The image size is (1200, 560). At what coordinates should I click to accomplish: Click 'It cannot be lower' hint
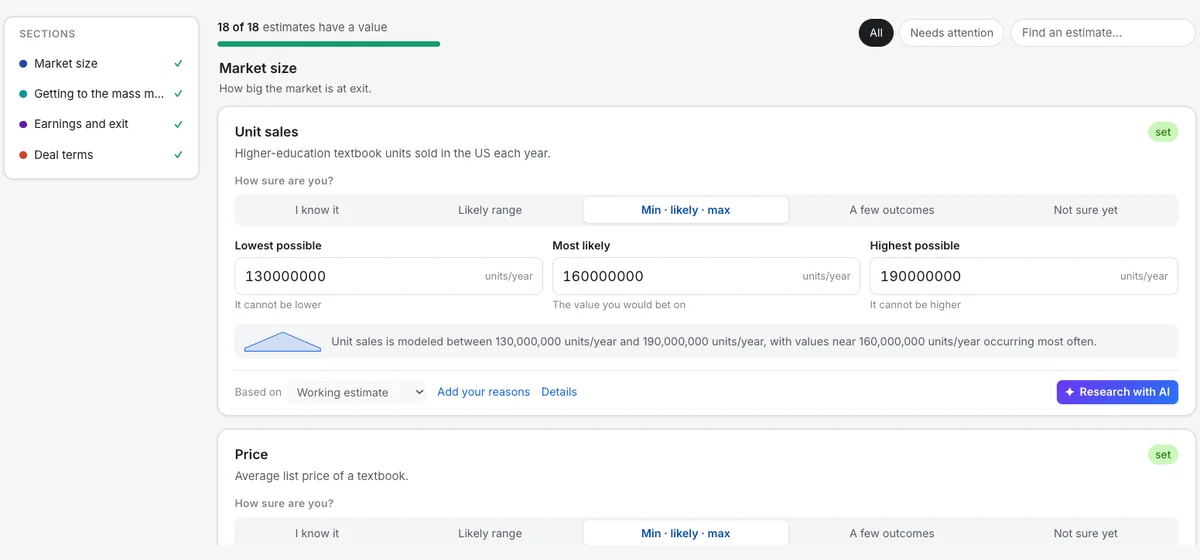(x=278, y=305)
